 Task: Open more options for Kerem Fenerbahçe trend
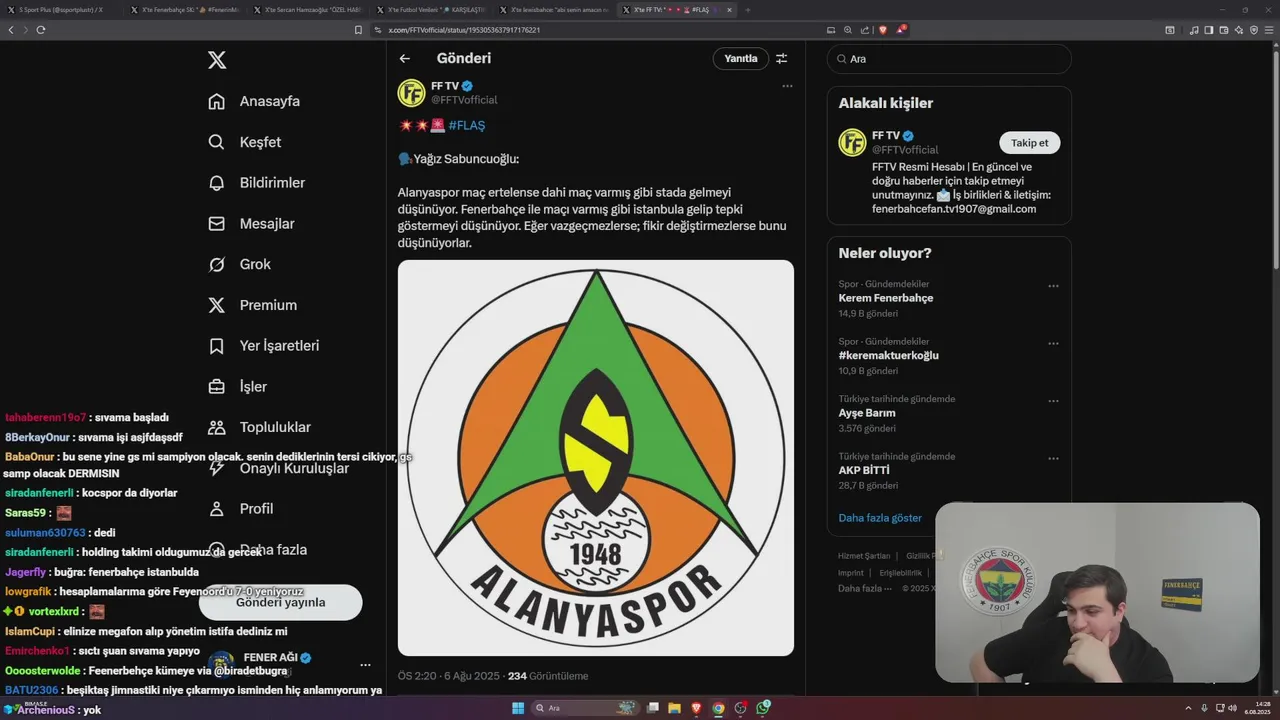pos(1053,286)
